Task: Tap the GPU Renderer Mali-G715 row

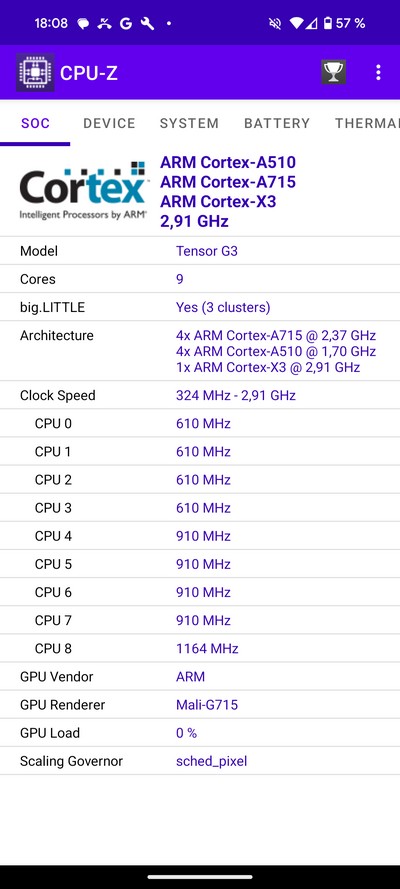Action: 200,705
